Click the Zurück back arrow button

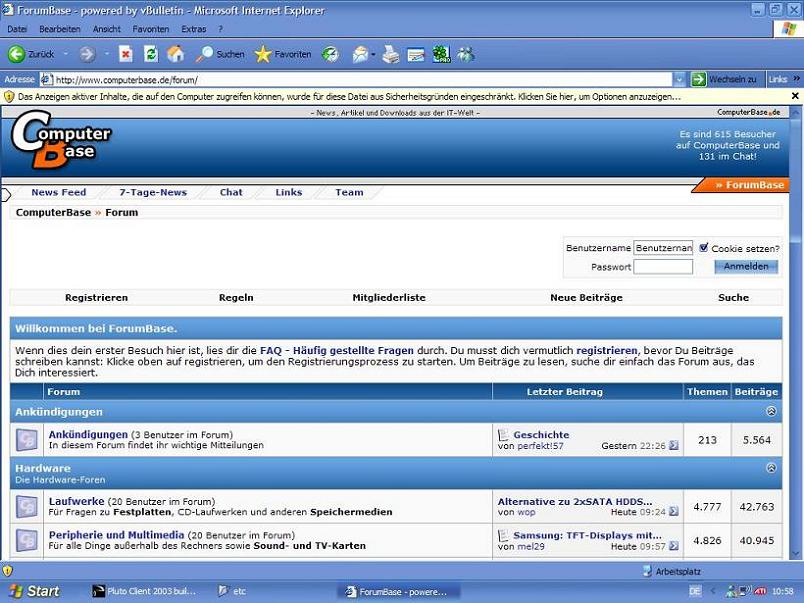[17, 54]
